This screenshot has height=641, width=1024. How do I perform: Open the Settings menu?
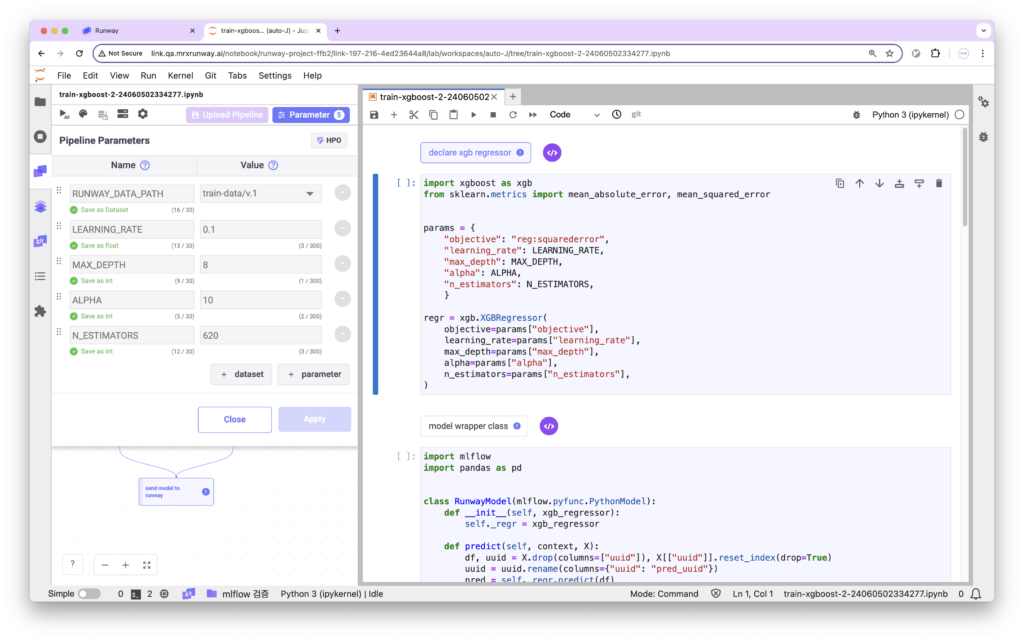tap(275, 76)
